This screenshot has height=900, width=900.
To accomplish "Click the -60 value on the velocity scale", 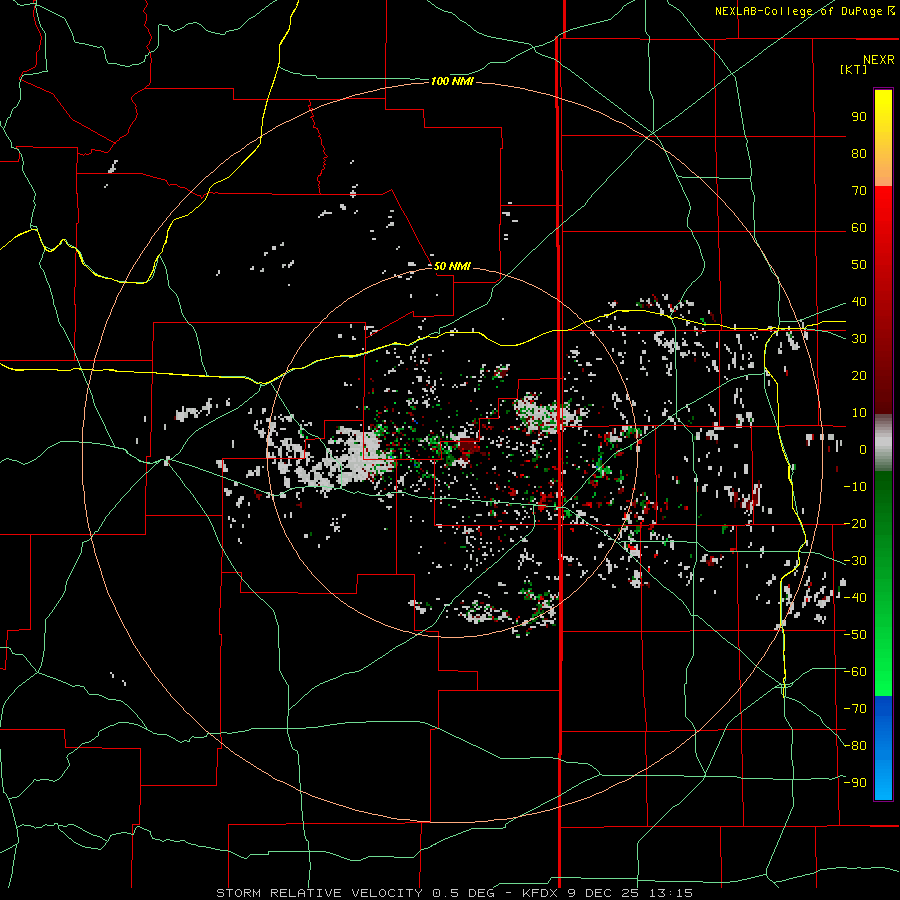I will (x=855, y=672).
